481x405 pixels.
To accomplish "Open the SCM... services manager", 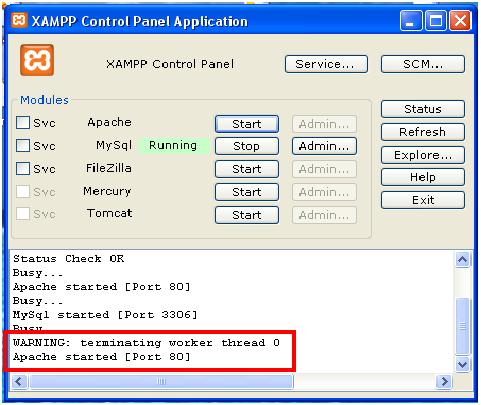I will [423, 64].
